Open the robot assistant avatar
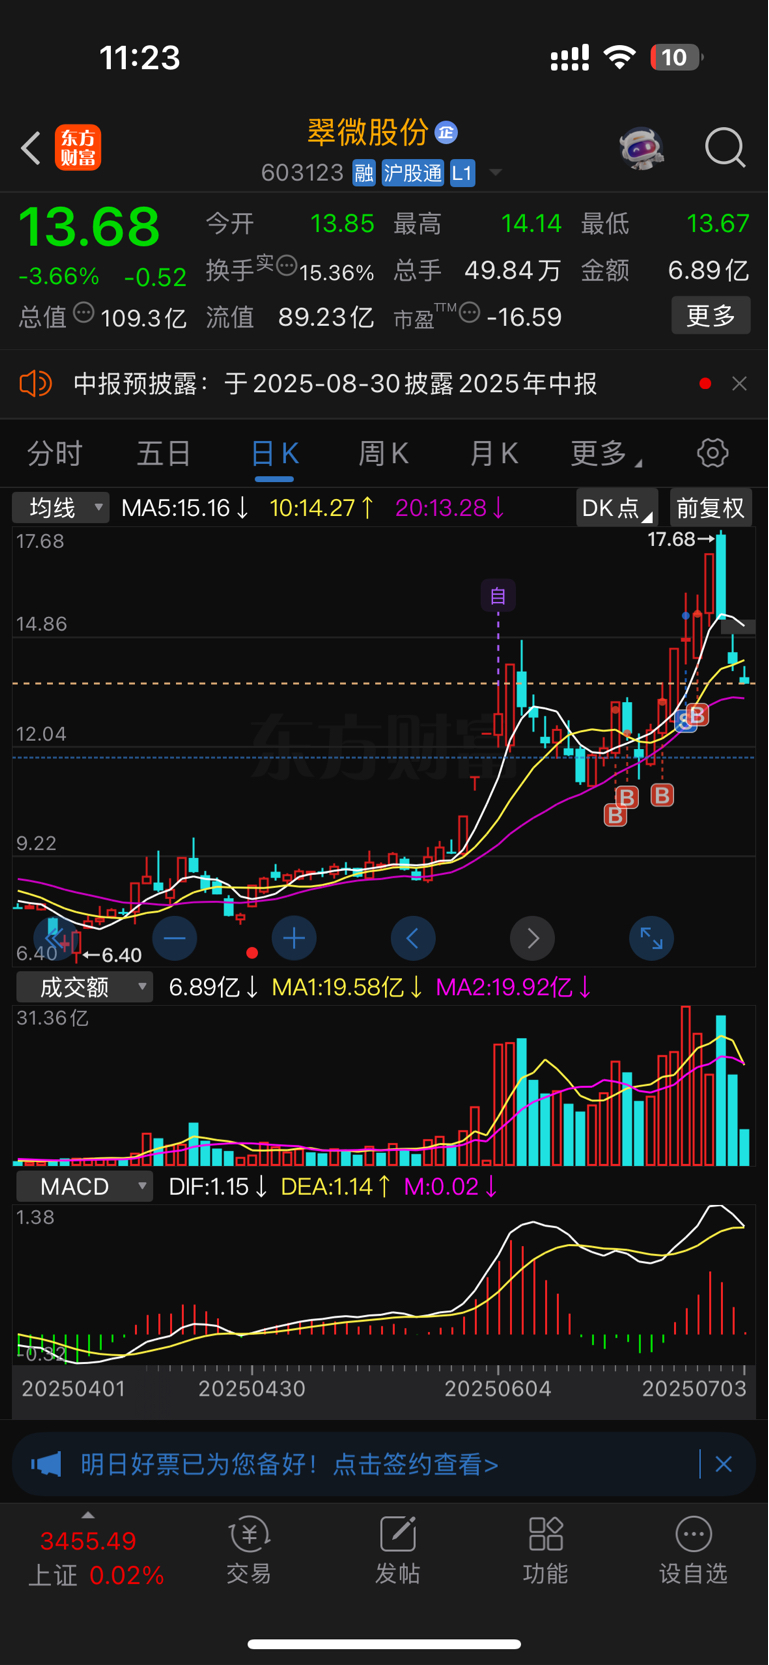The height and width of the screenshot is (1665, 769). [x=641, y=148]
